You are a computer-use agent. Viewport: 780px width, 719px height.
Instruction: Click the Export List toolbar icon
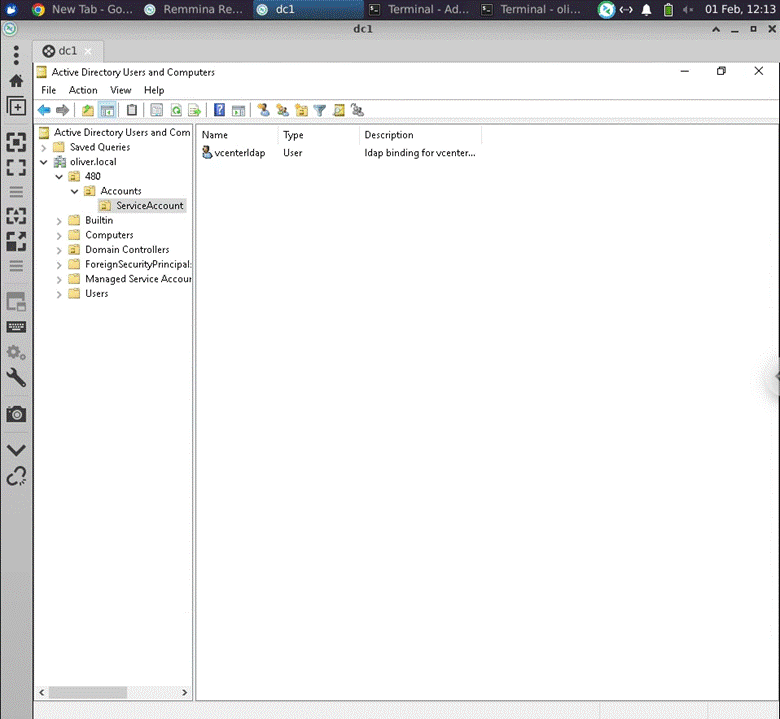pos(195,110)
